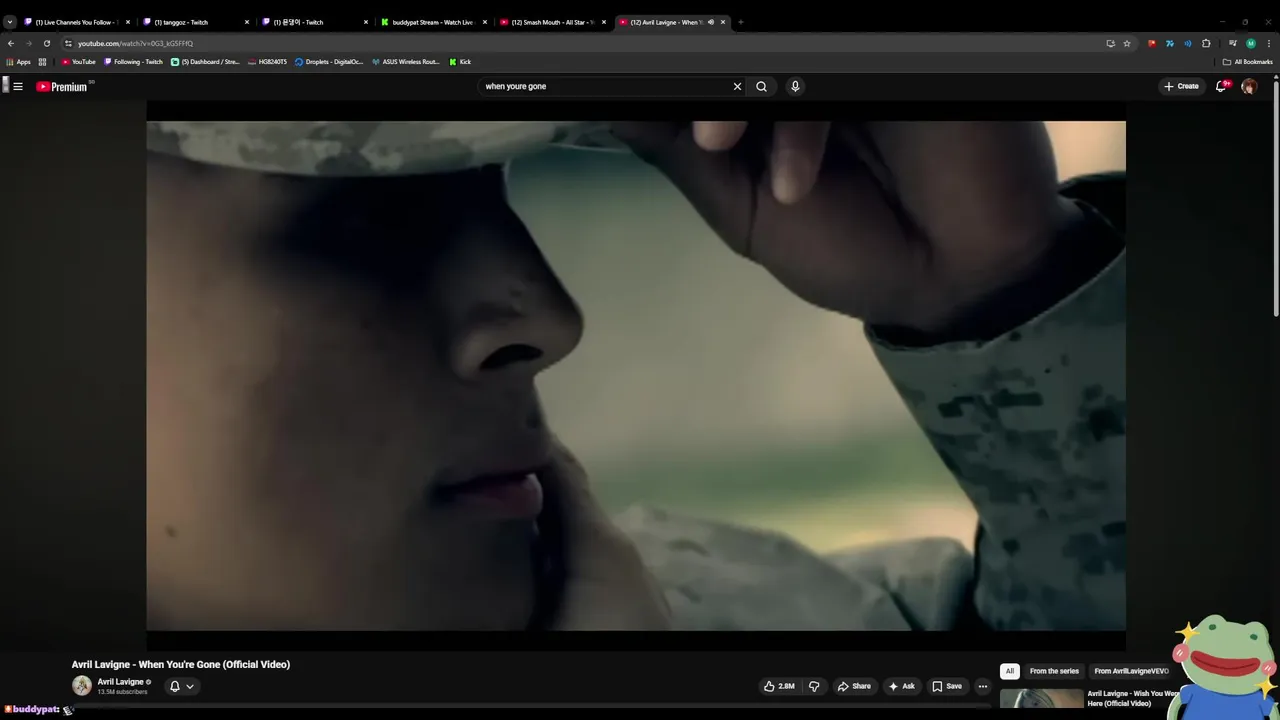The width and height of the screenshot is (1280, 720).
Task: Expand subscription notification options chevron
Action: (x=190, y=686)
